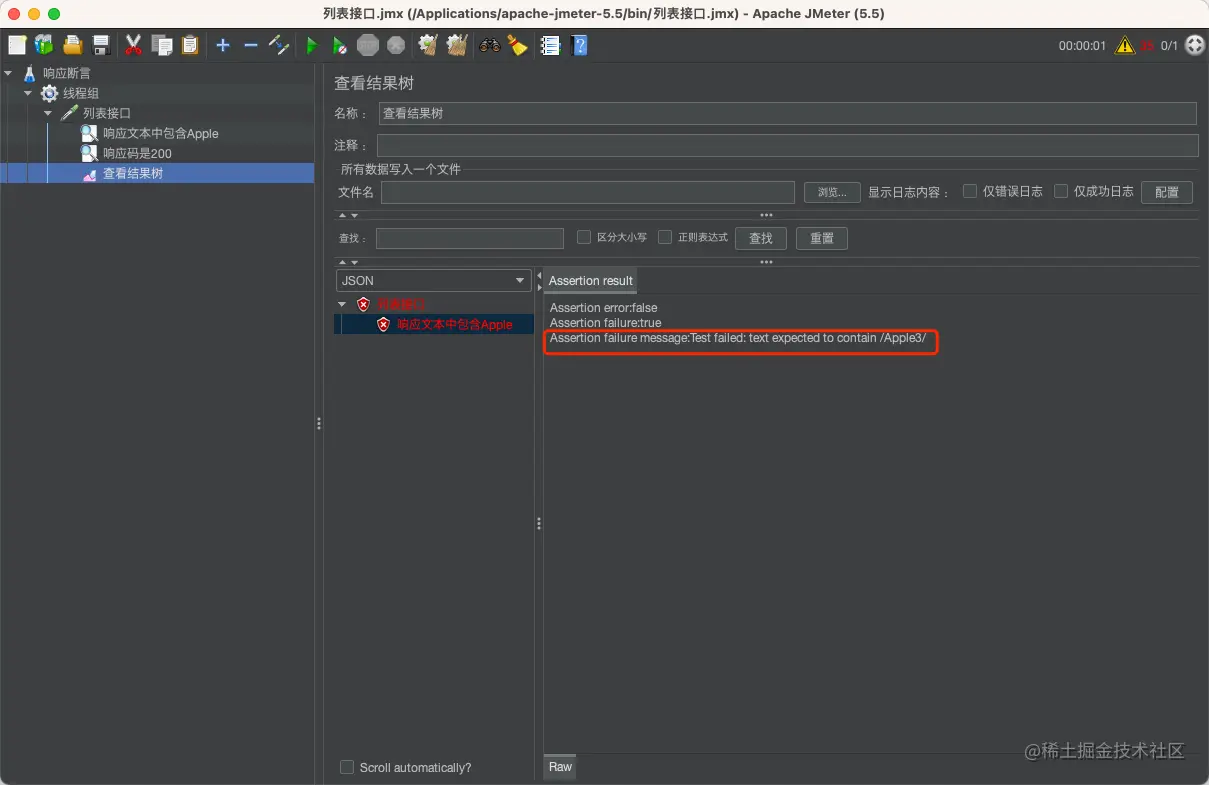Select 查看结果树 listener in test tree
The height and width of the screenshot is (785, 1209).
(132, 173)
